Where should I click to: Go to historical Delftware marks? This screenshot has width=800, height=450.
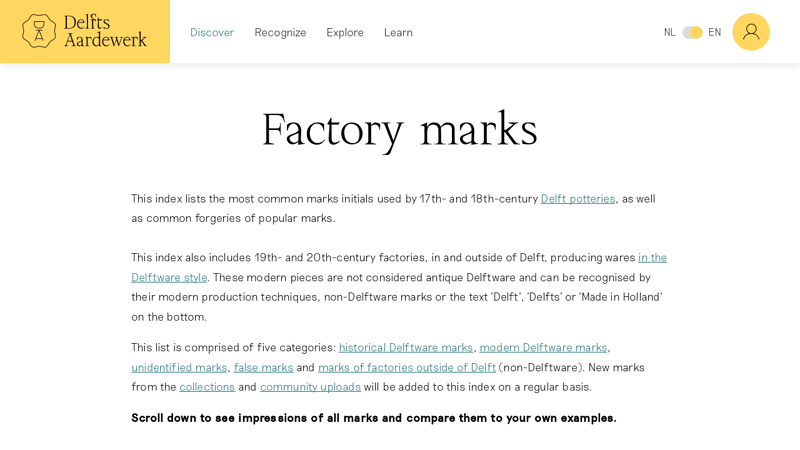[x=406, y=347]
